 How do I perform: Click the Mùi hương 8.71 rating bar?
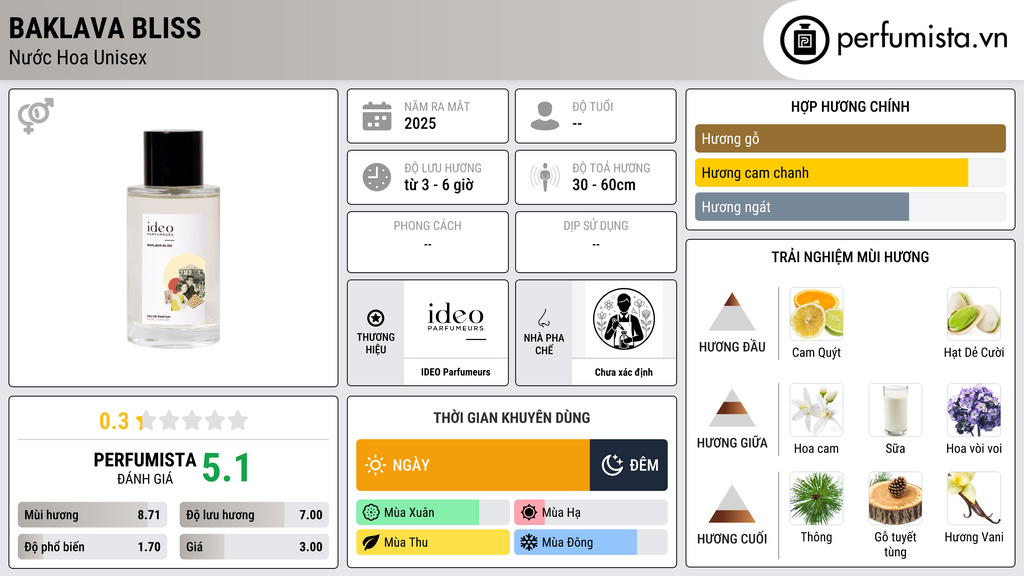click(92, 515)
